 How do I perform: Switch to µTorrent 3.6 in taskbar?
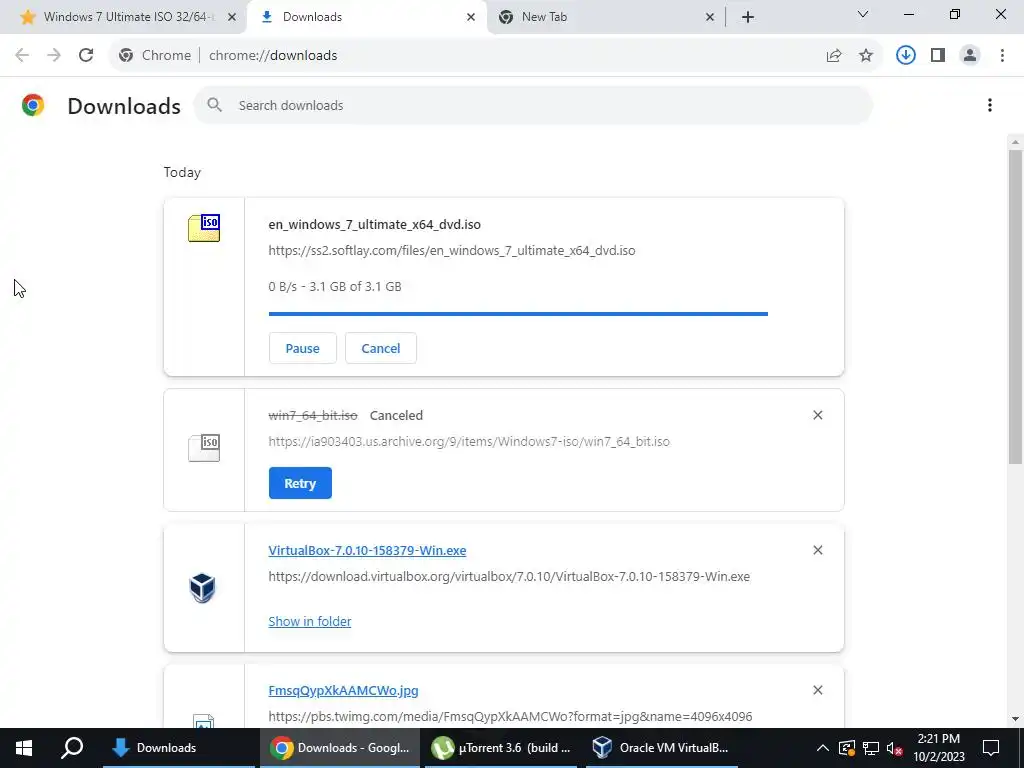pyautogui.click(x=502, y=748)
